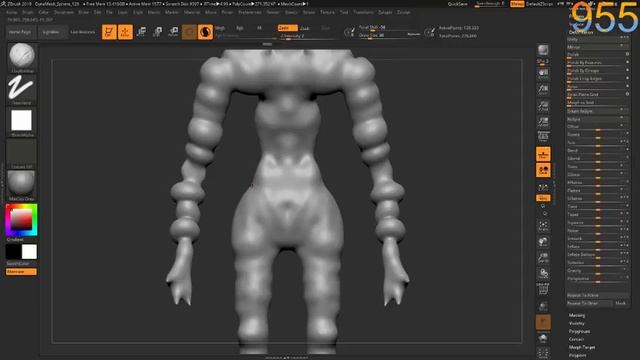Adjust the Focal Shift slider
This screenshot has height=360, width=640.
(x=389, y=27)
